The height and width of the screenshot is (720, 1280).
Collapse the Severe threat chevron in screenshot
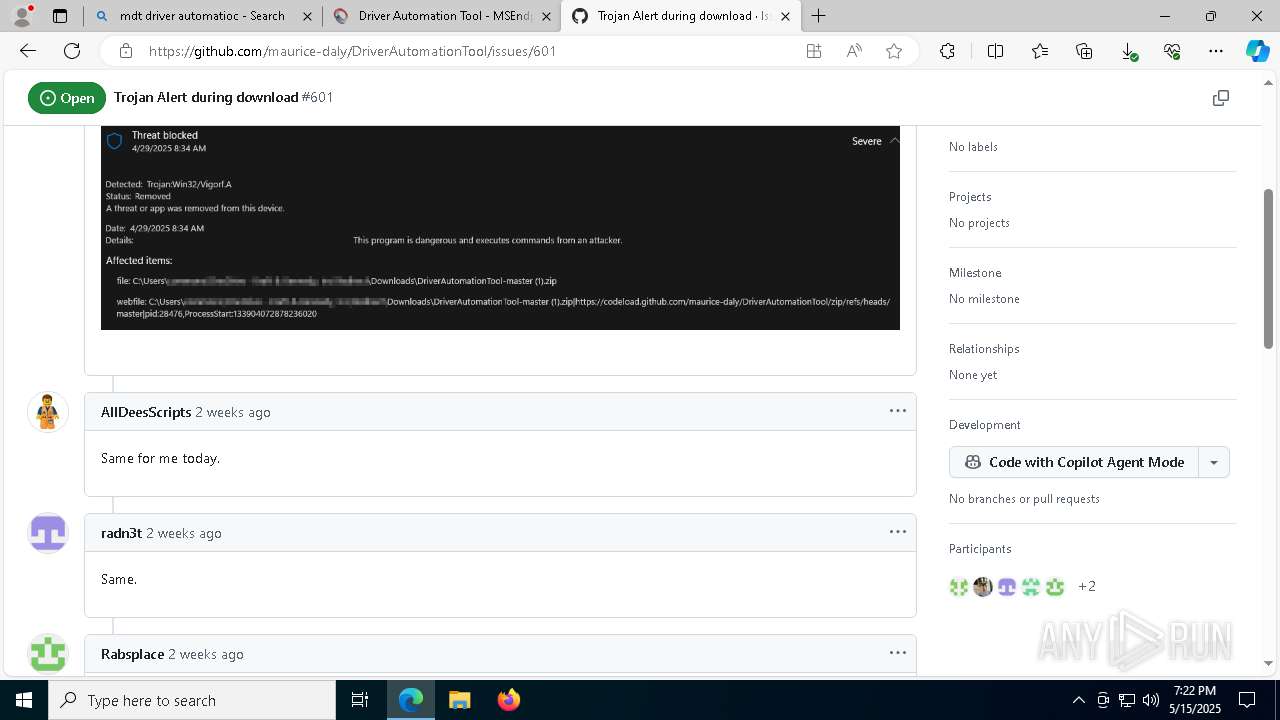(894, 141)
